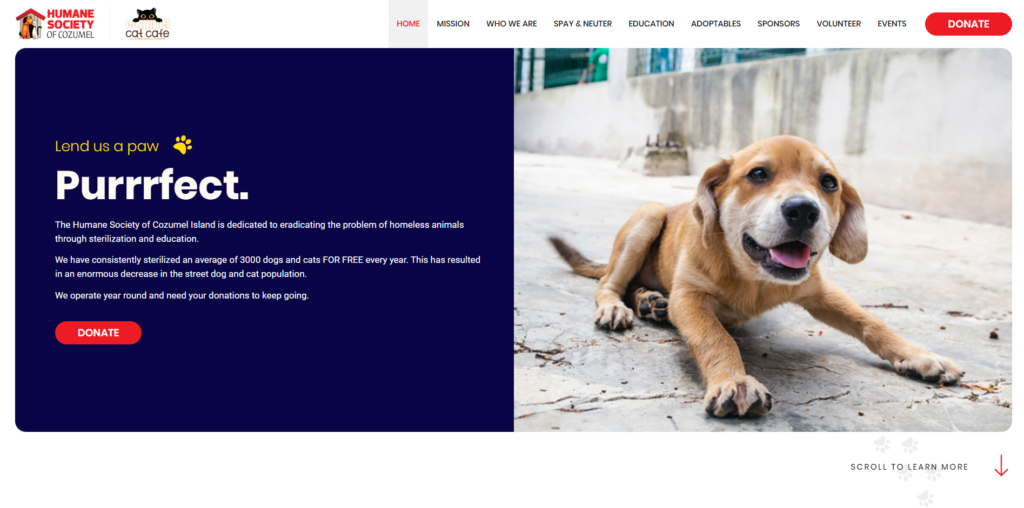Go to Who We Are
Viewport: 1024px width, 508px height.
511,24
